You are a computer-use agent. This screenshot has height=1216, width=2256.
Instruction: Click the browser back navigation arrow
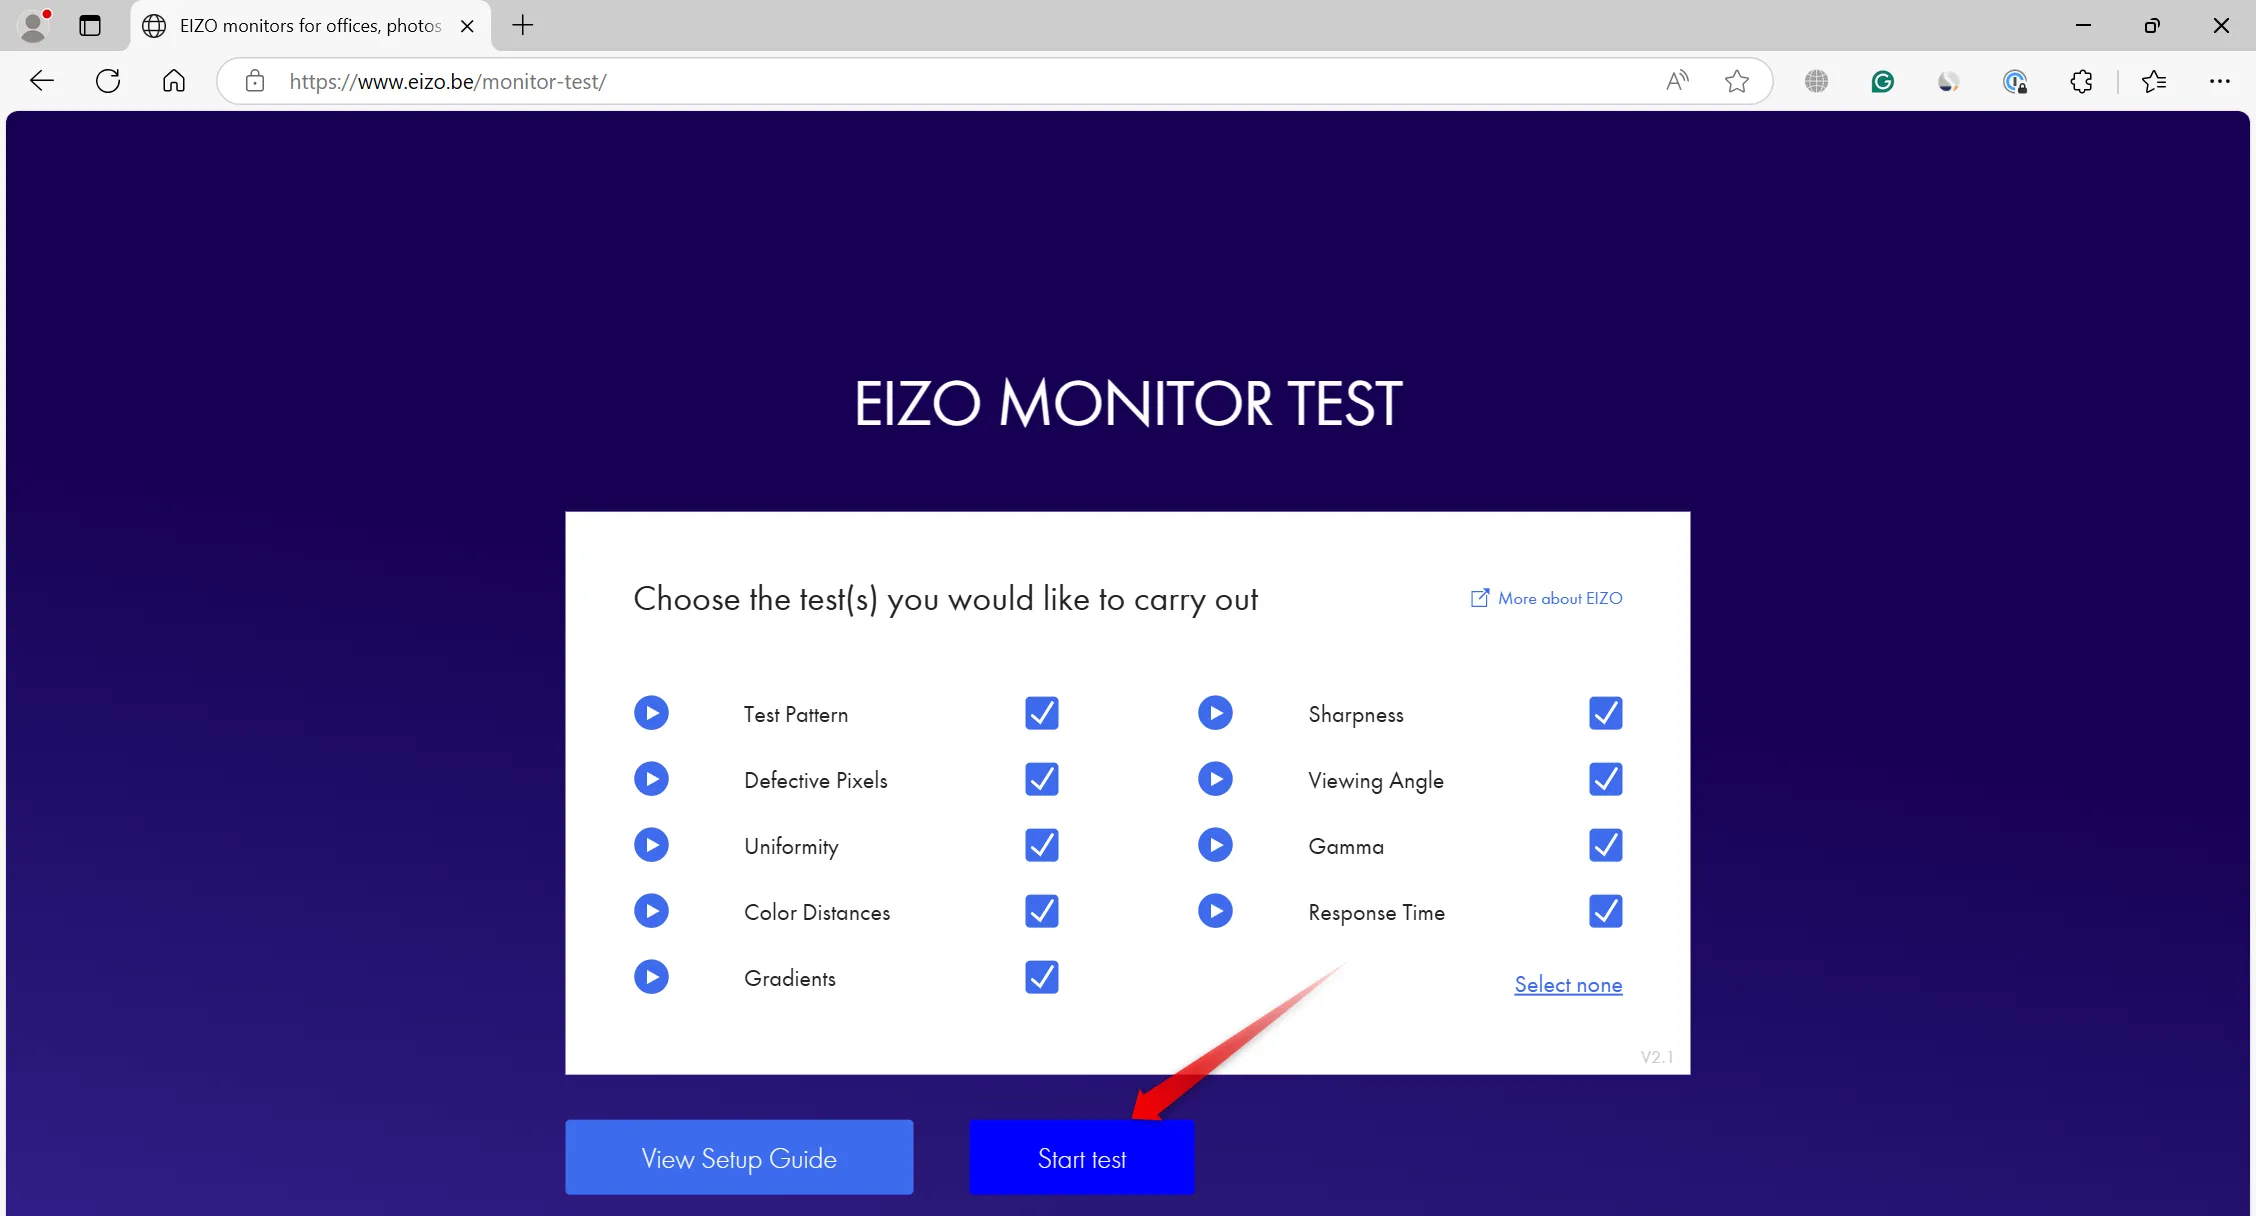coord(42,81)
